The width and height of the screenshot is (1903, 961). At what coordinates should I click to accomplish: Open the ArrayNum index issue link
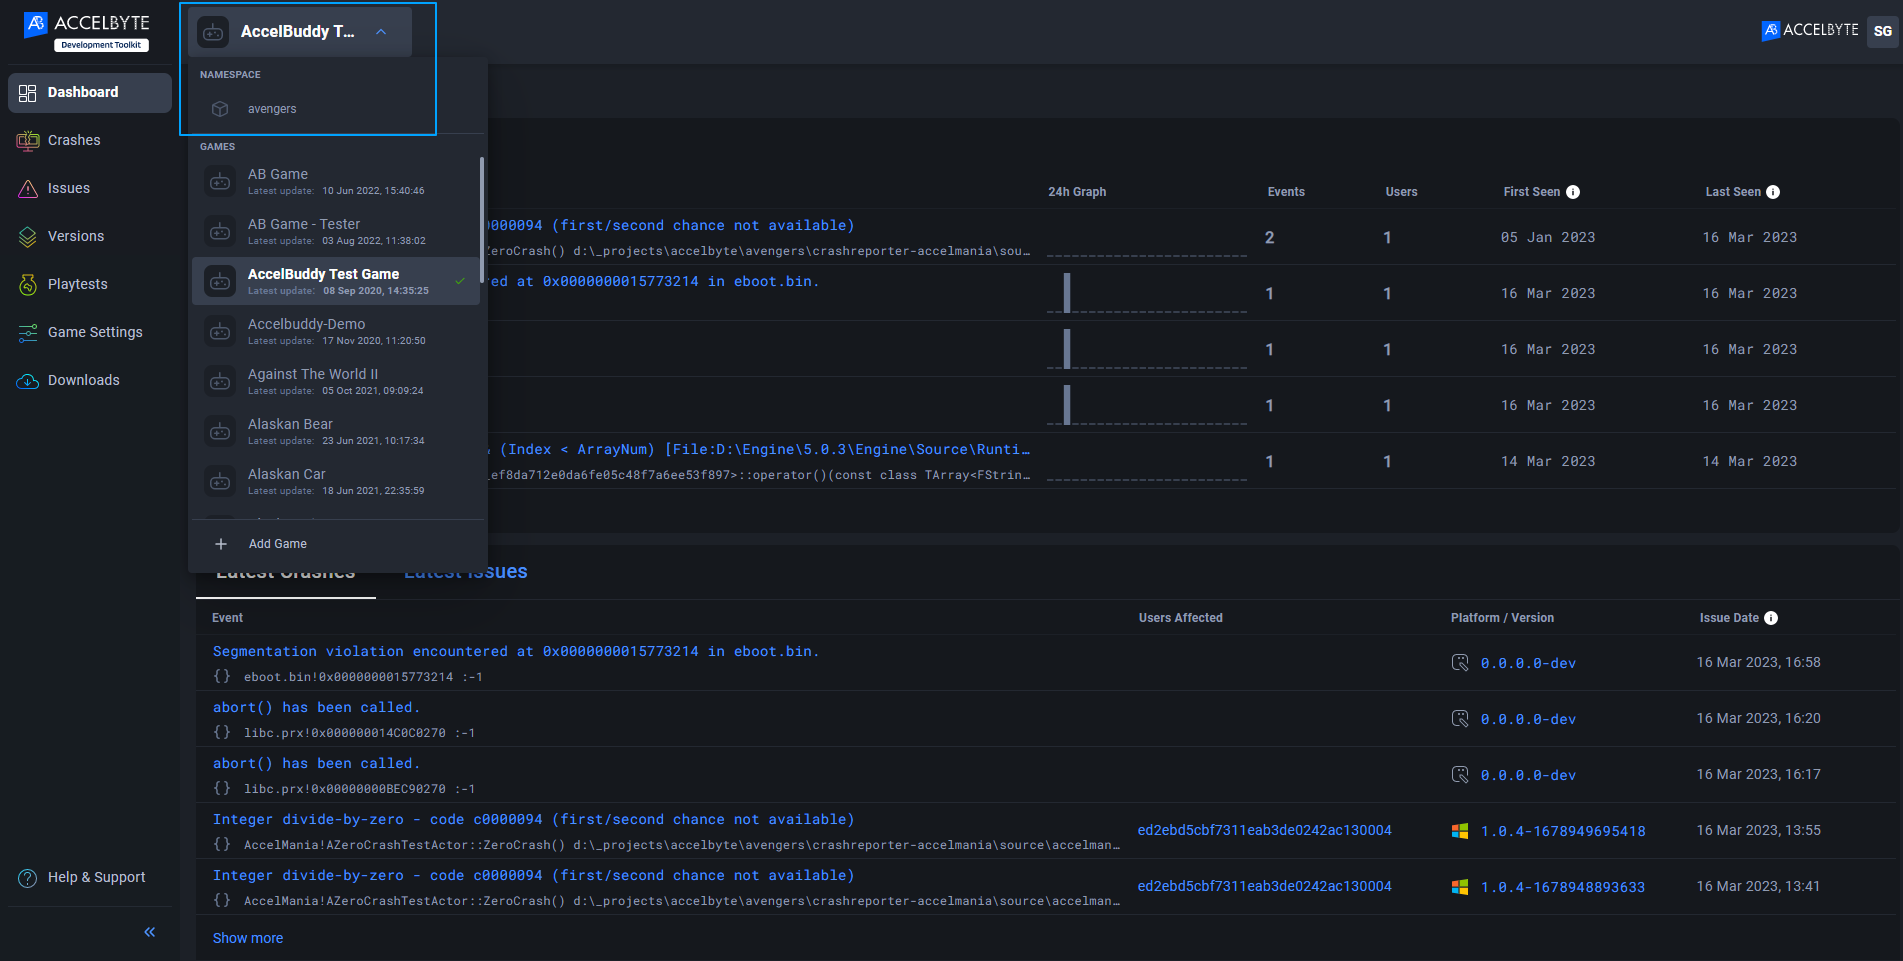760,449
